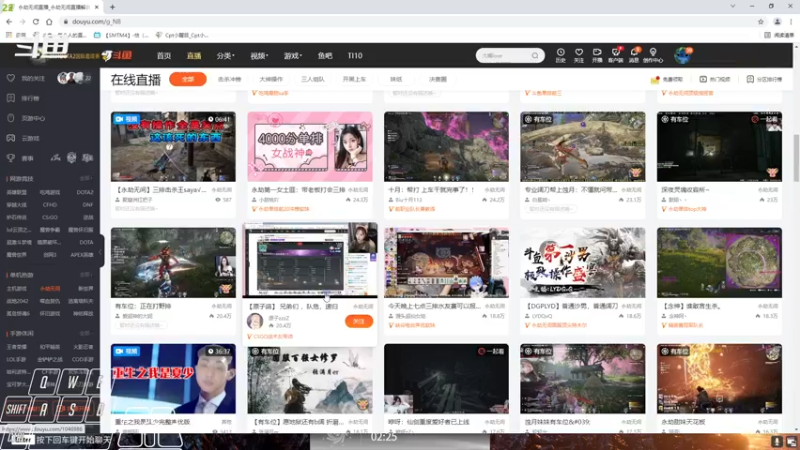The image size is (800, 450).
Task: Click the Douyu logo in header
Action: 116,55
